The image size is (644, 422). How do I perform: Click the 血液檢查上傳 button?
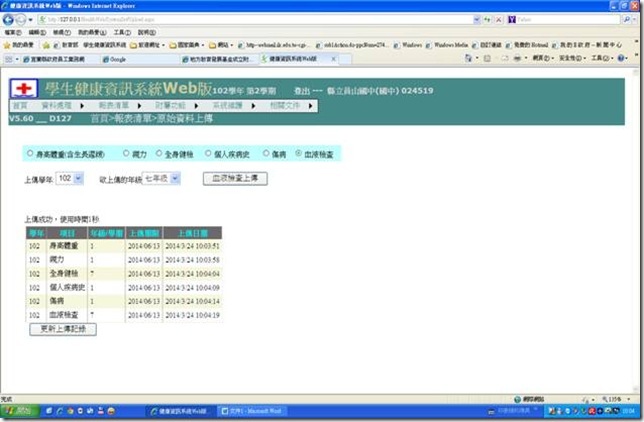[234, 177]
